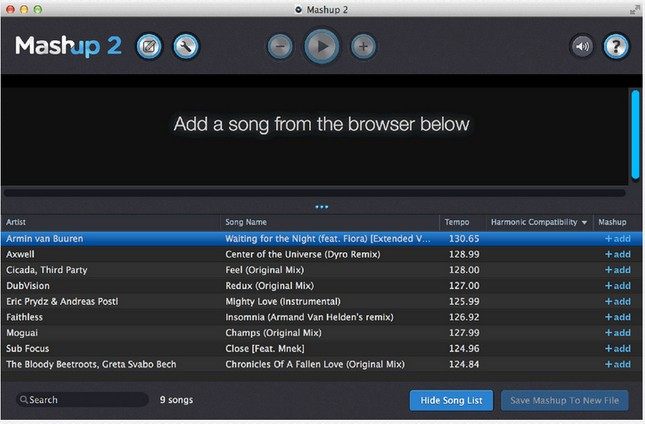Click song Redux (Original Mix)

269,285
